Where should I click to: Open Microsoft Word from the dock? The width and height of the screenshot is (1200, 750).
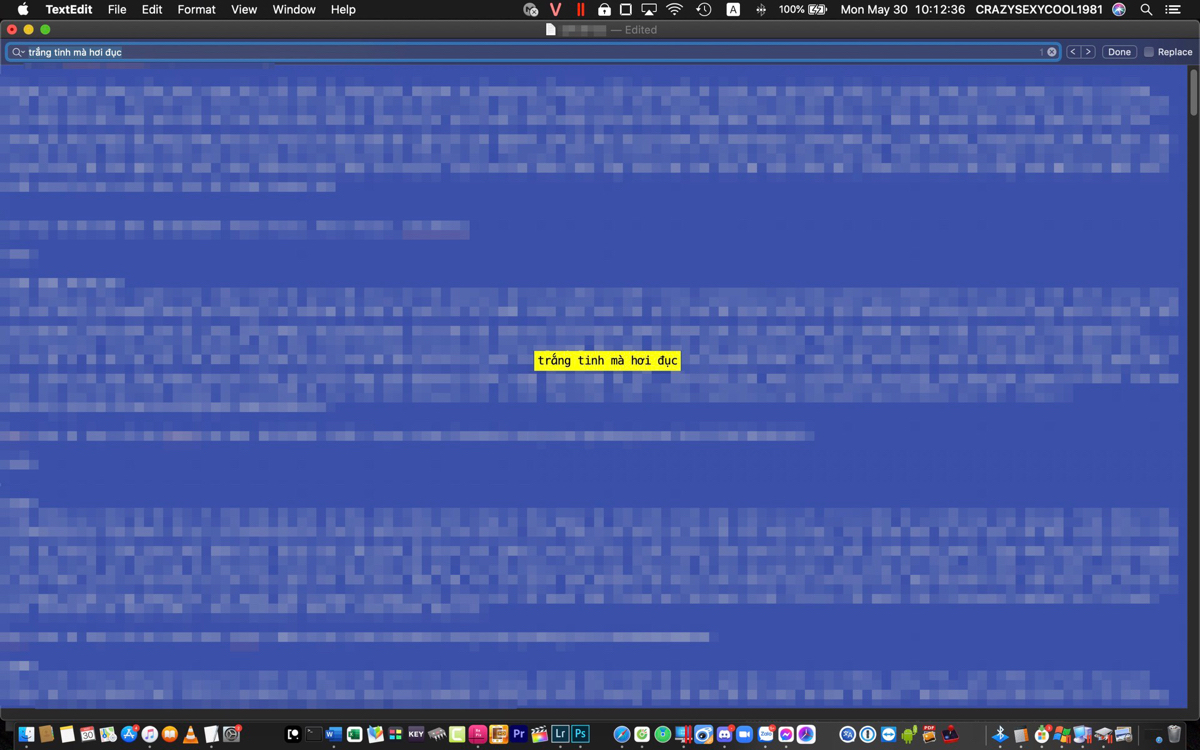point(333,734)
